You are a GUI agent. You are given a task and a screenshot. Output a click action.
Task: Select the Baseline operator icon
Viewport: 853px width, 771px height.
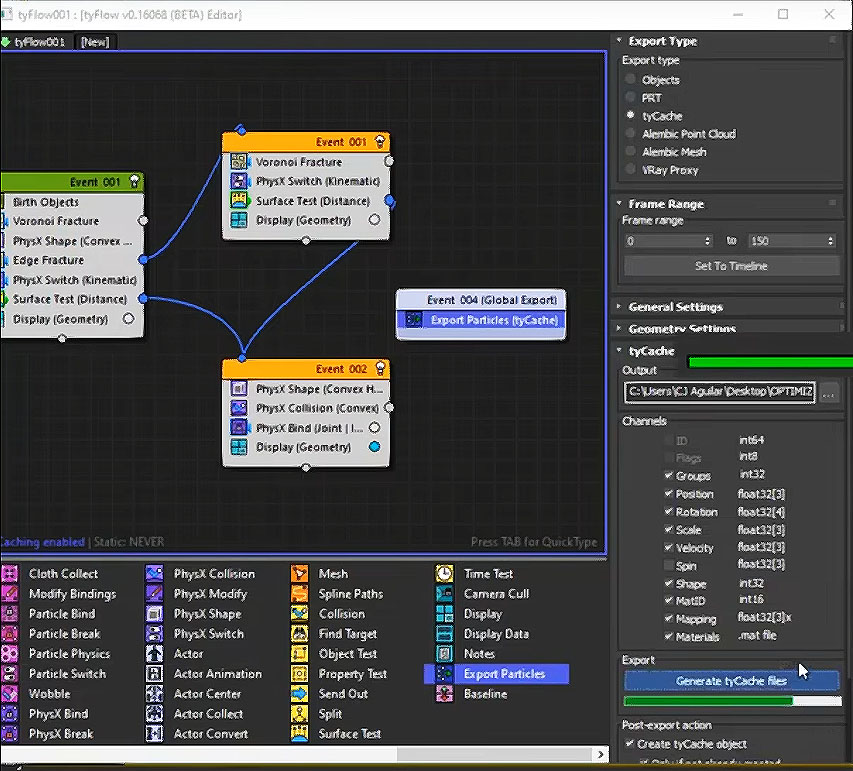(x=444, y=694)
